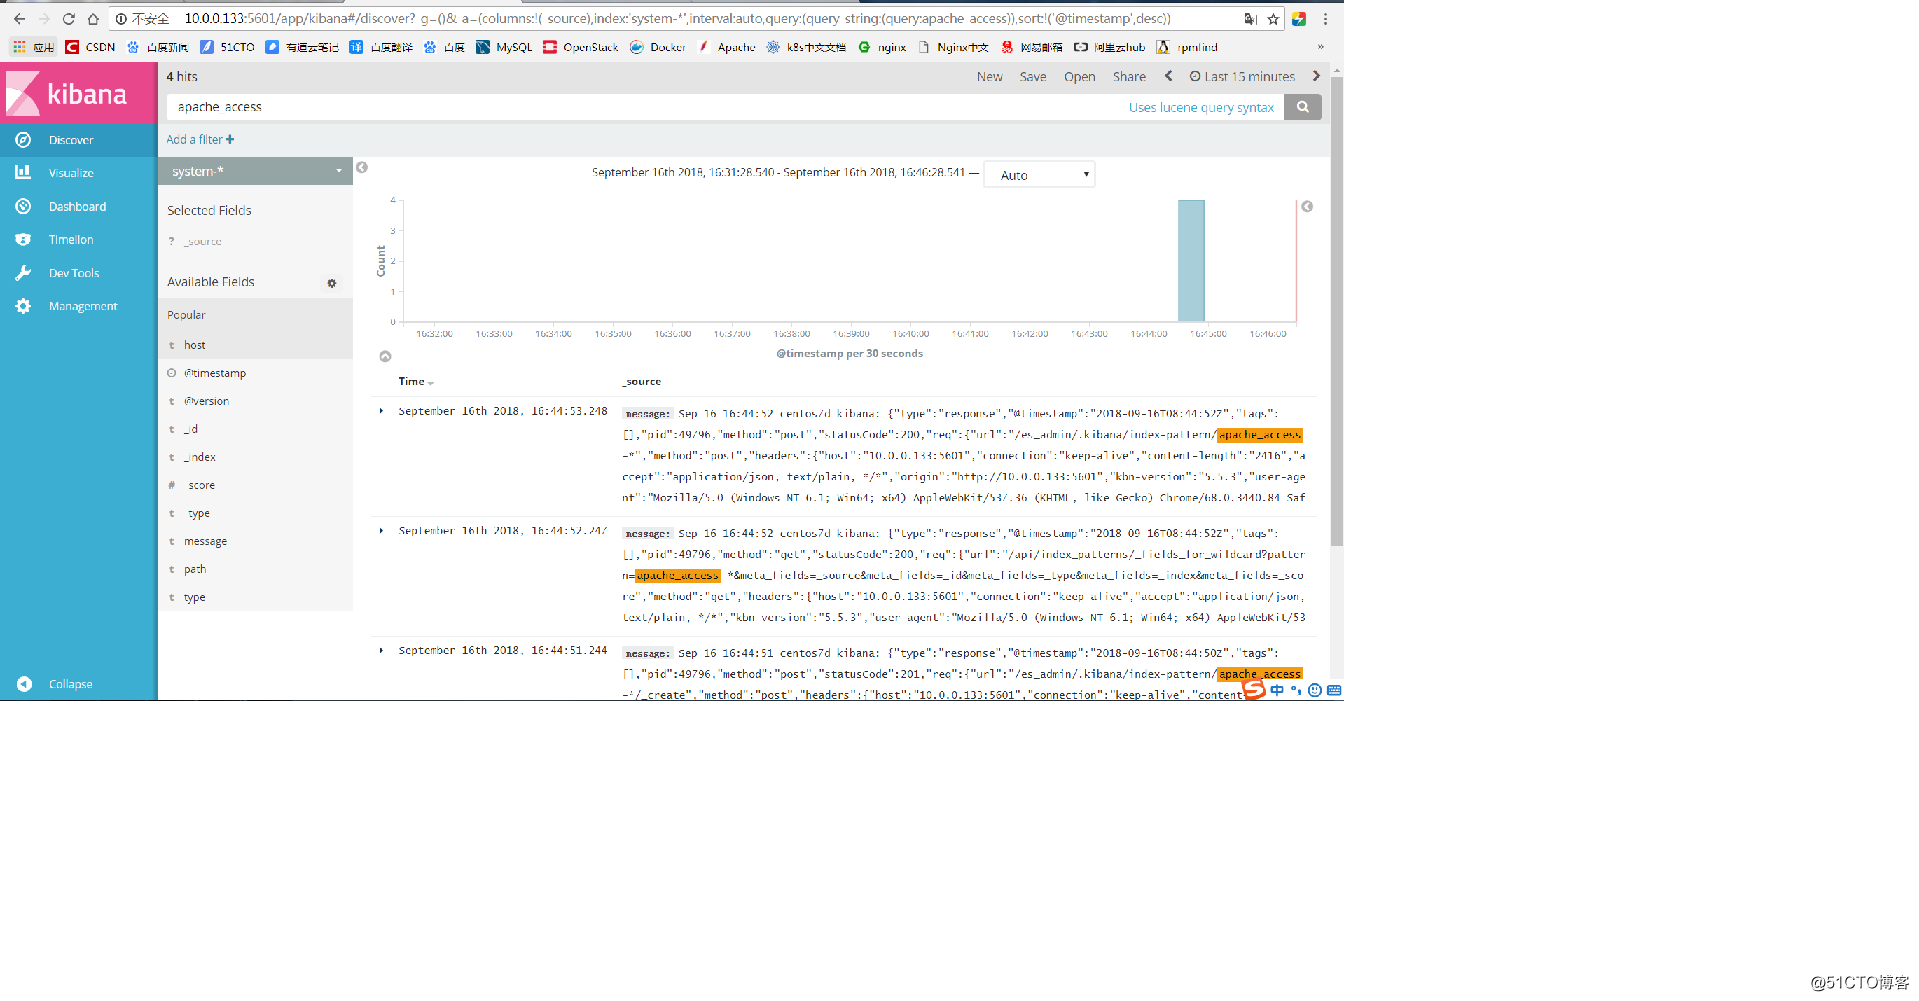The width and height of the screenshot is (1919, 1001).
Task: Expand the 16:44:52.247 log row
Action: tap(381, 531)
